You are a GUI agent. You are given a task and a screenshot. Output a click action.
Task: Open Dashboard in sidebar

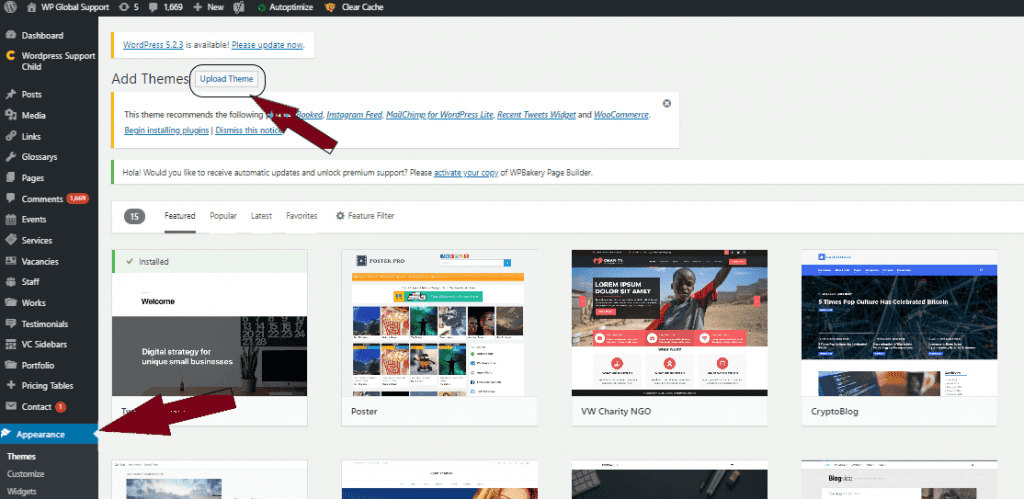[42, 35]
